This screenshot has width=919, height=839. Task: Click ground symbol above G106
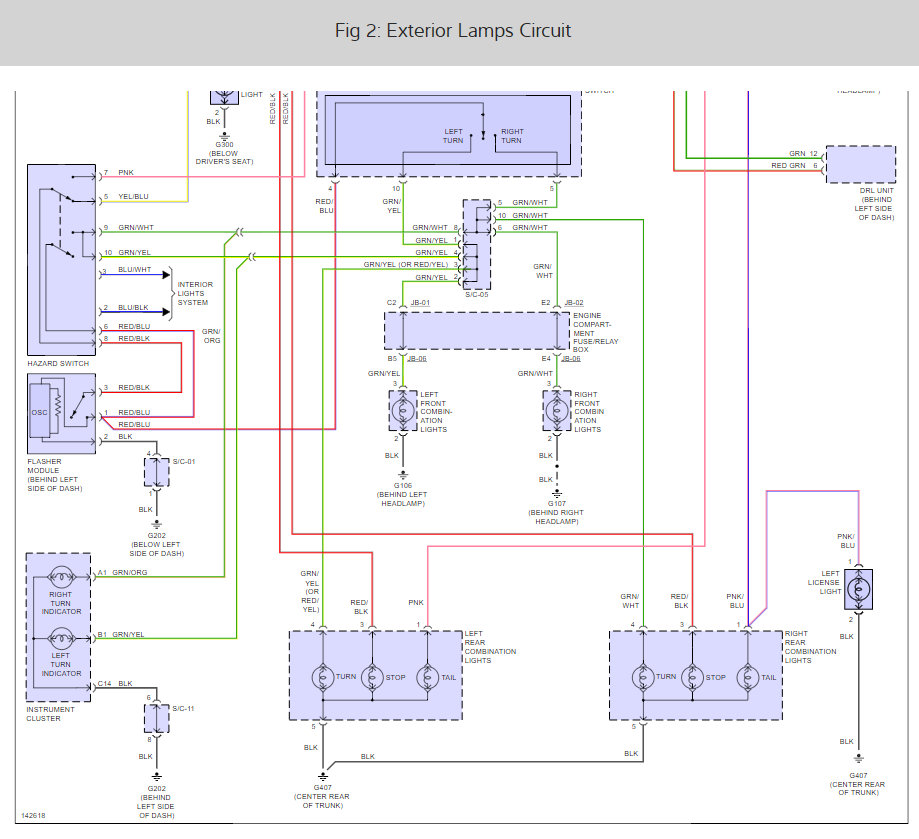403,475
